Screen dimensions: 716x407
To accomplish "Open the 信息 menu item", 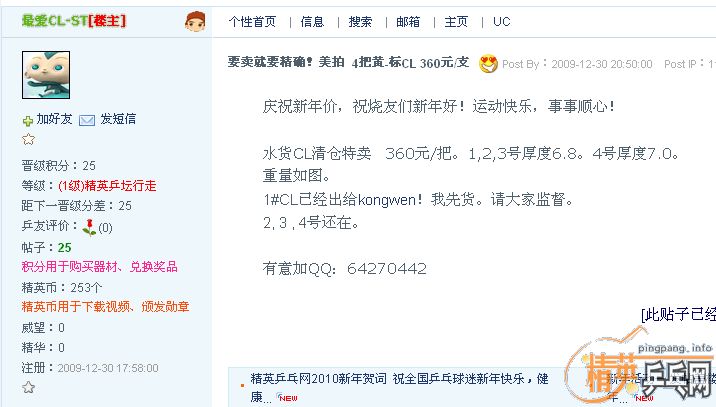I will (312, 21).
